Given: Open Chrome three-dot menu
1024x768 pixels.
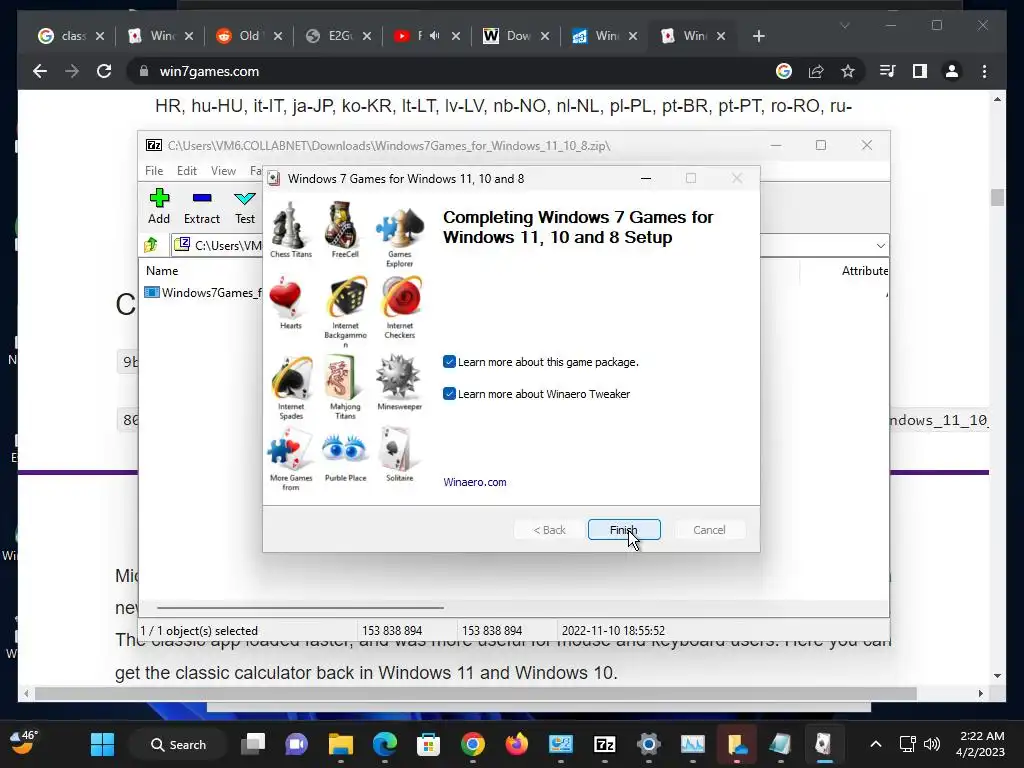Looking at the screenshot, I should click(984, 71).
